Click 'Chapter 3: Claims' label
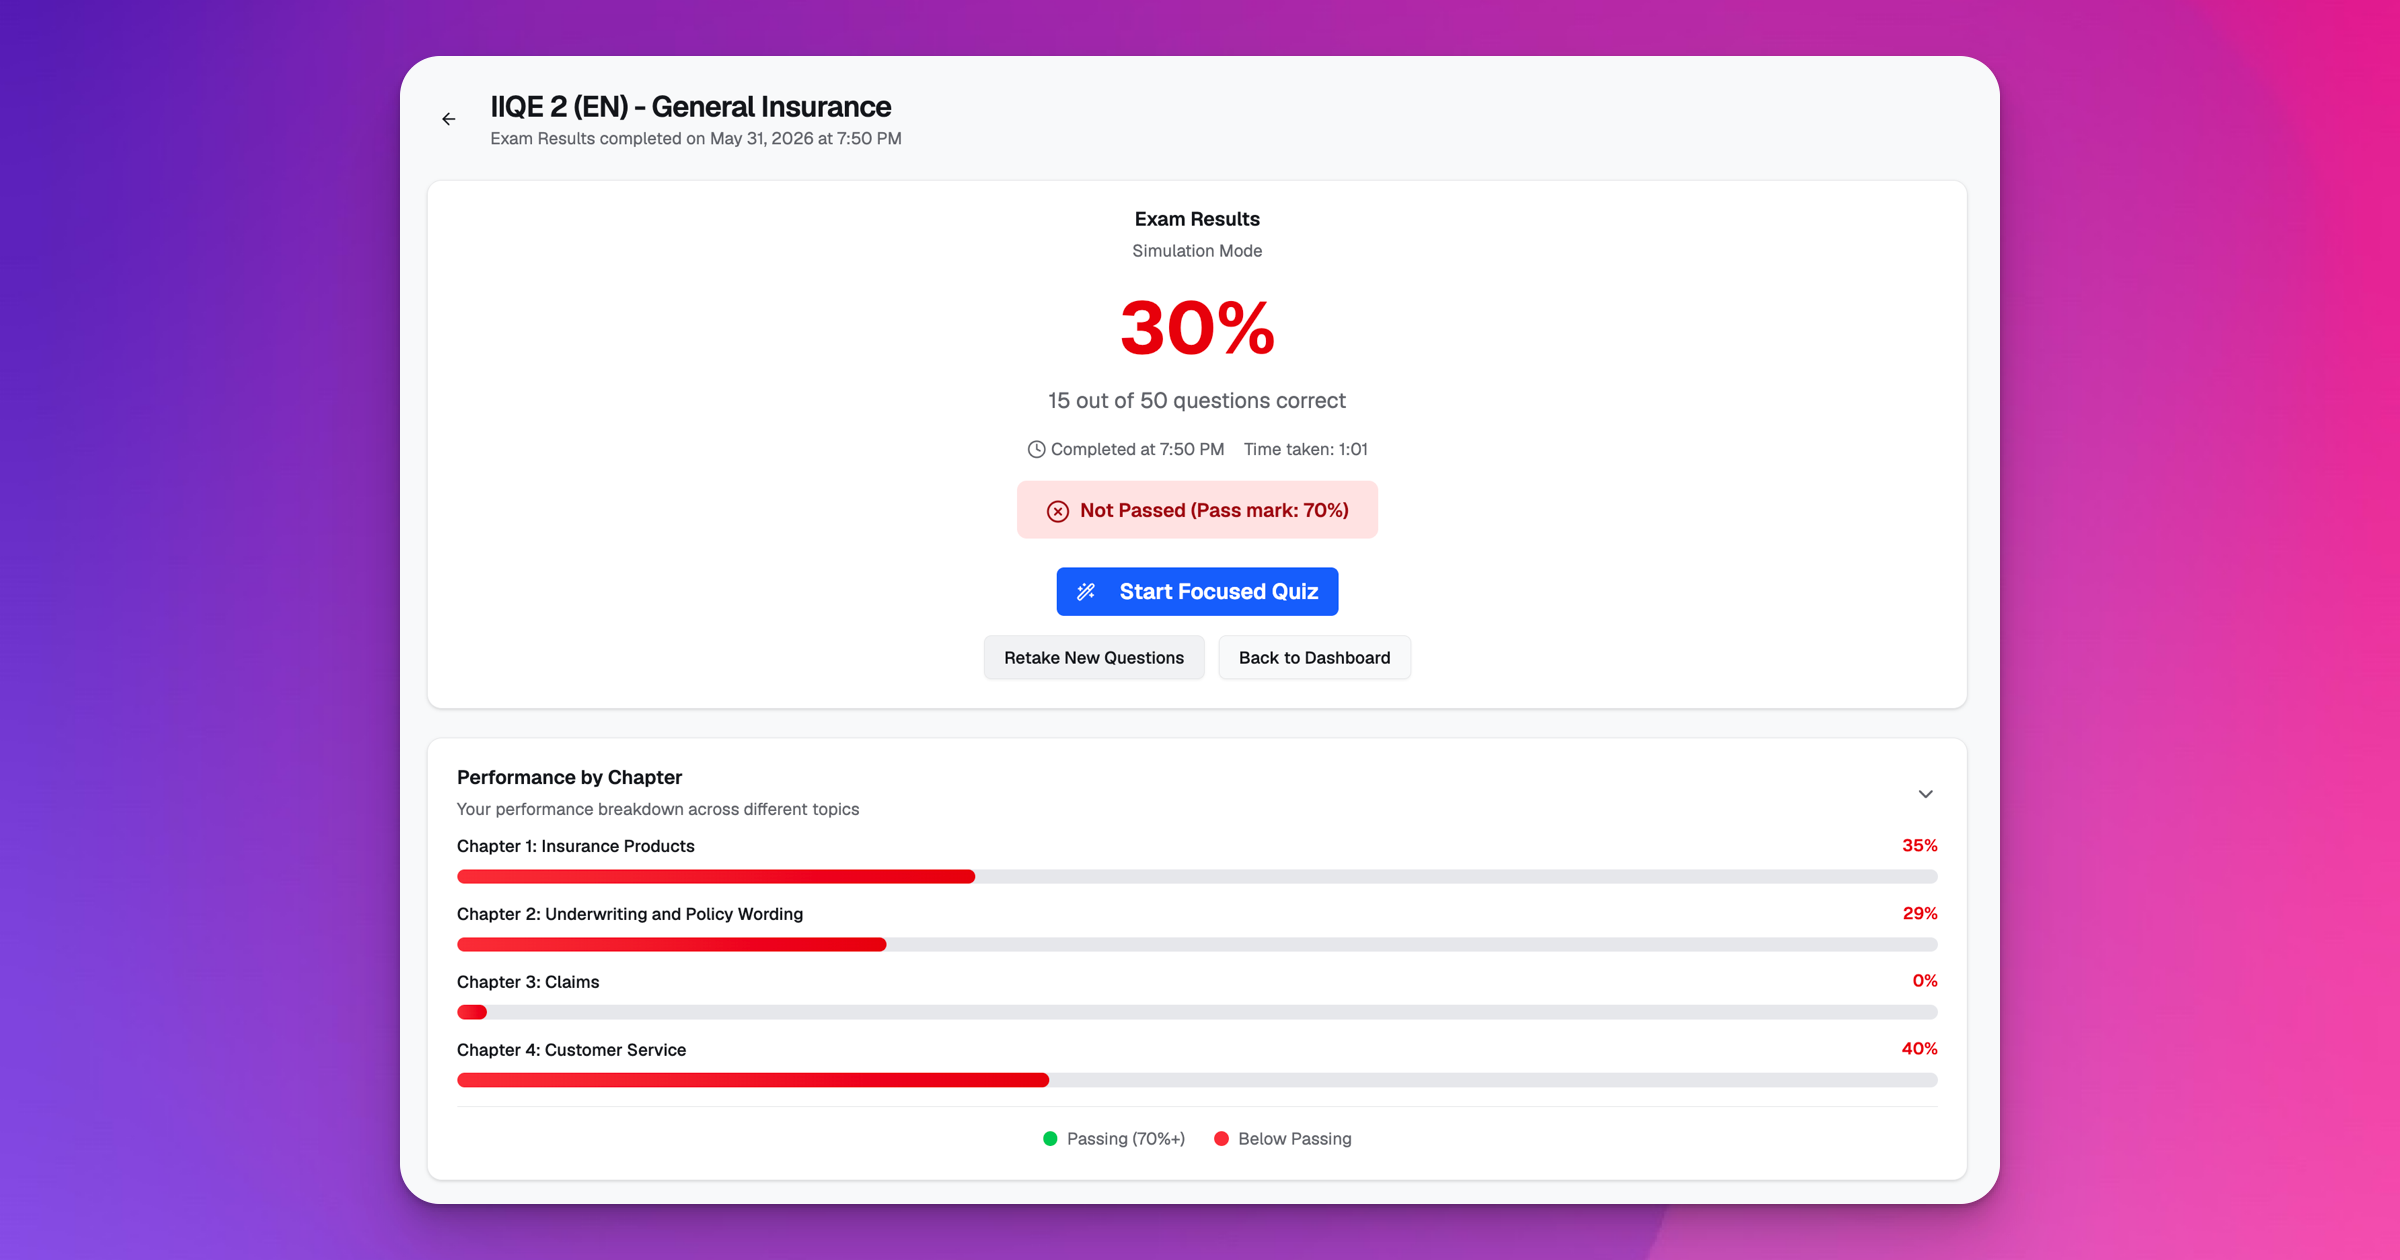The height and width of the screenshot is (1260, 2400). coord(528,983)
